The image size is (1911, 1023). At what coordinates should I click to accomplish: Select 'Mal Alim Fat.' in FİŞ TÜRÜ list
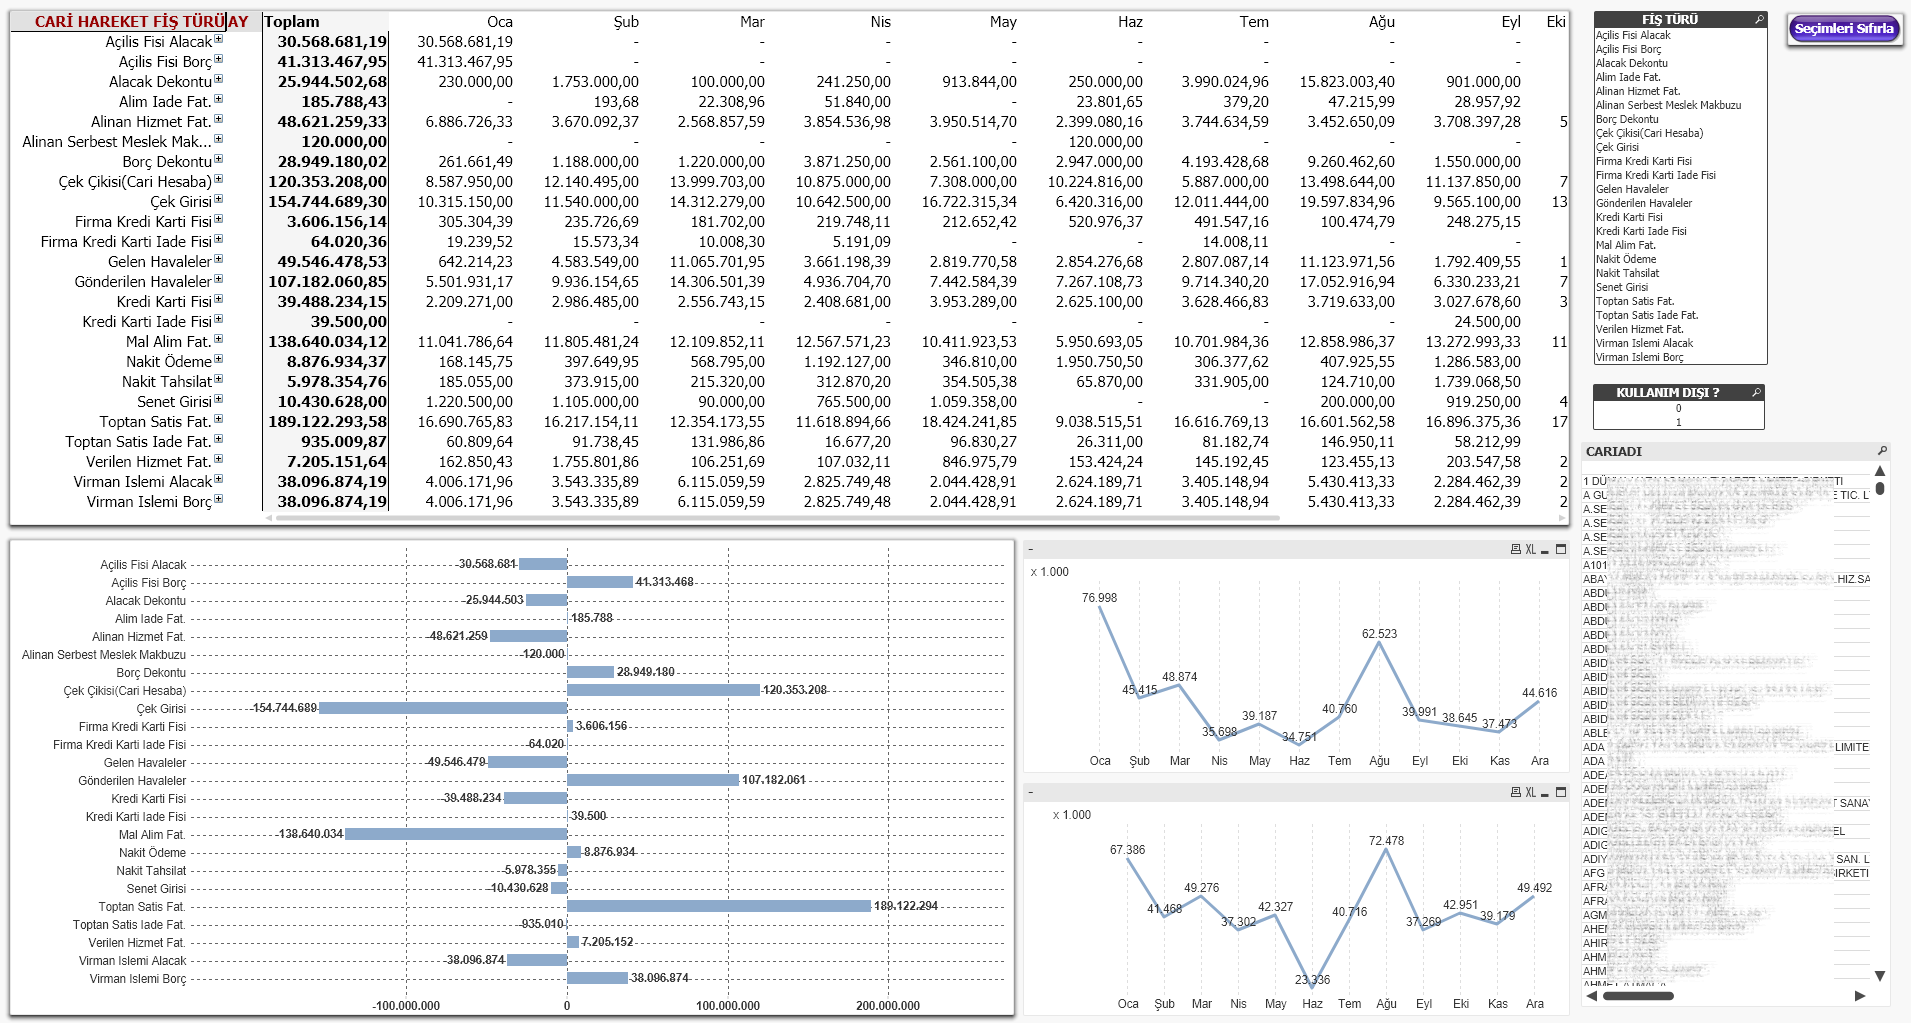[x=1625, y=245]
